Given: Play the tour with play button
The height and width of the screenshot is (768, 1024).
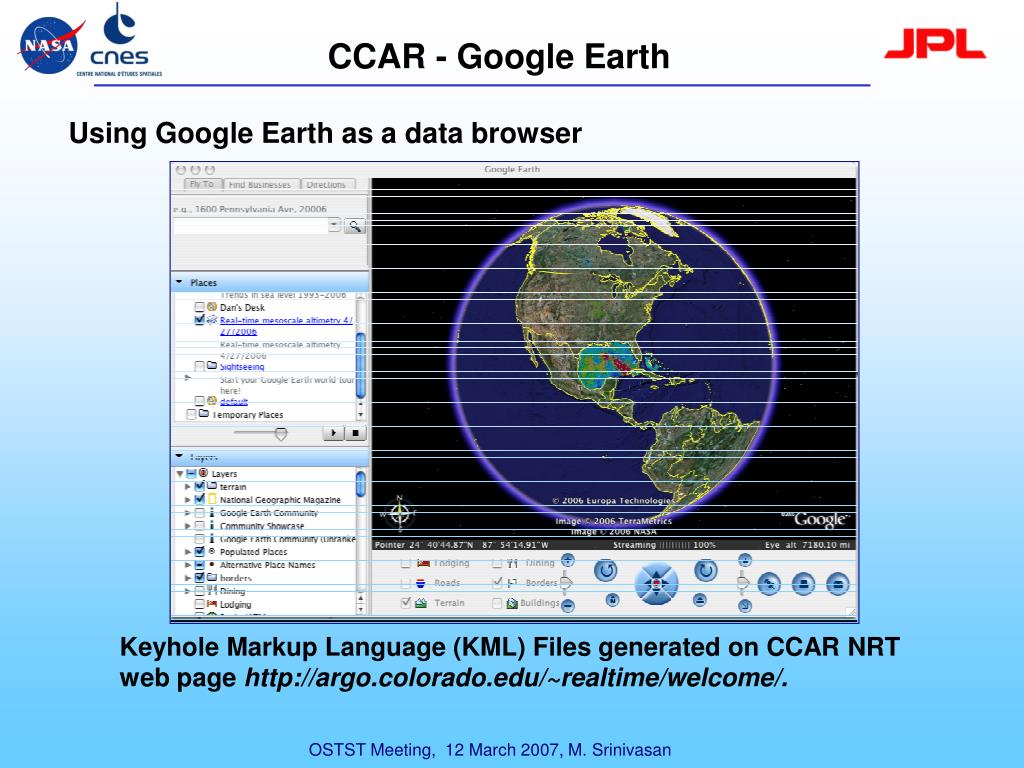Looking at the screenshot, I should (x=333, y=432).
